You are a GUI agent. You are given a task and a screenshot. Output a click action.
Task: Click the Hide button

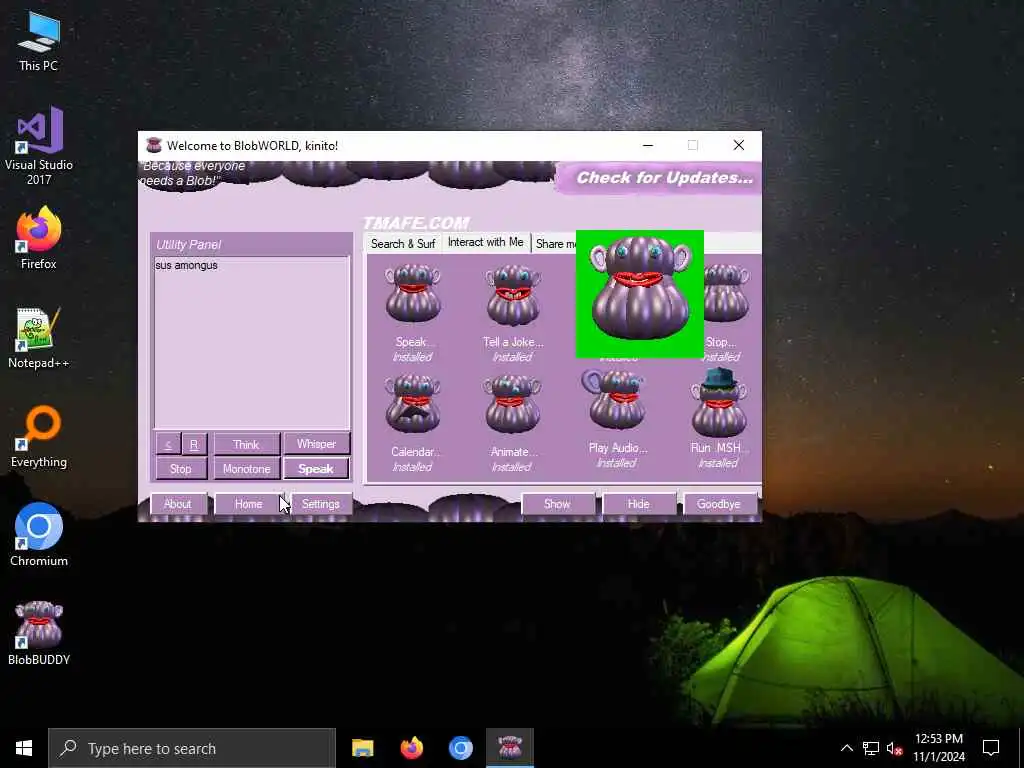(639, 504)
